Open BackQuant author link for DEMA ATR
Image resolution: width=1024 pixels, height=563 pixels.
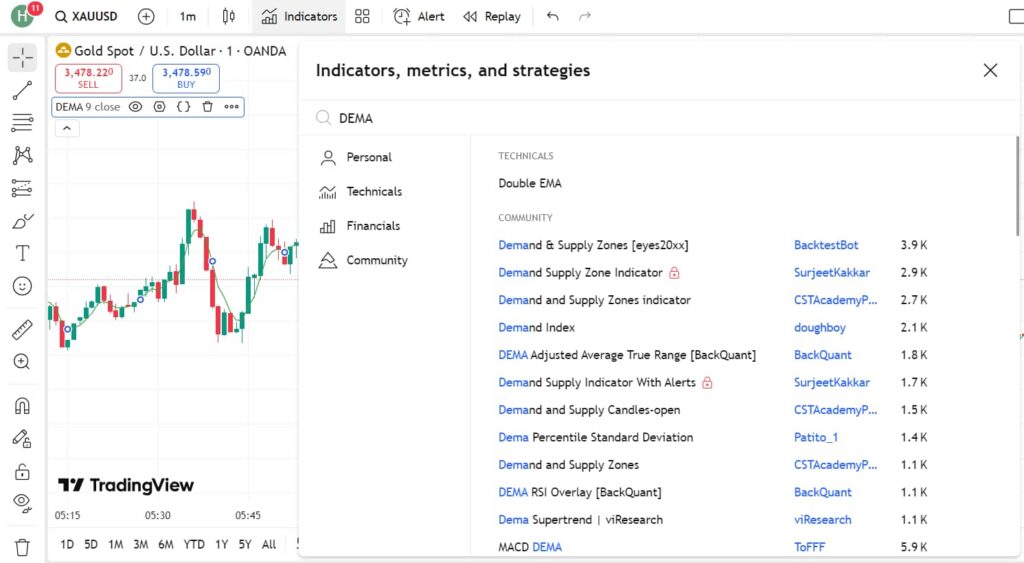point(823,355)
